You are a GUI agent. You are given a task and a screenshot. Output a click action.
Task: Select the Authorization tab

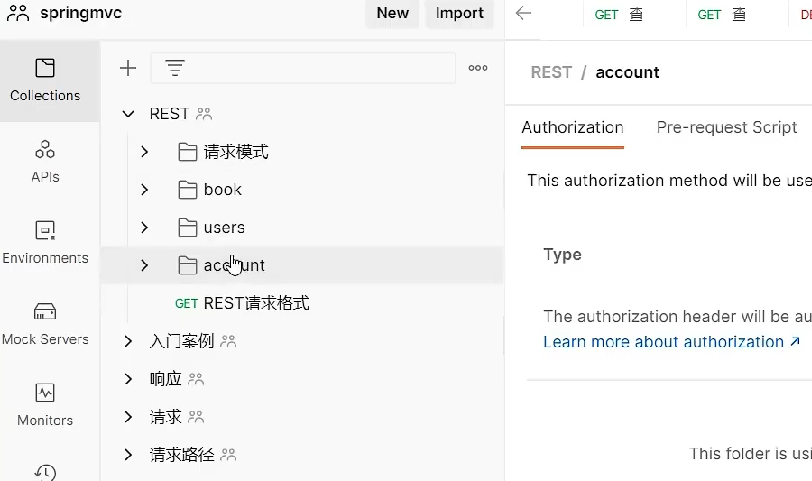click(x=572, y=127)
